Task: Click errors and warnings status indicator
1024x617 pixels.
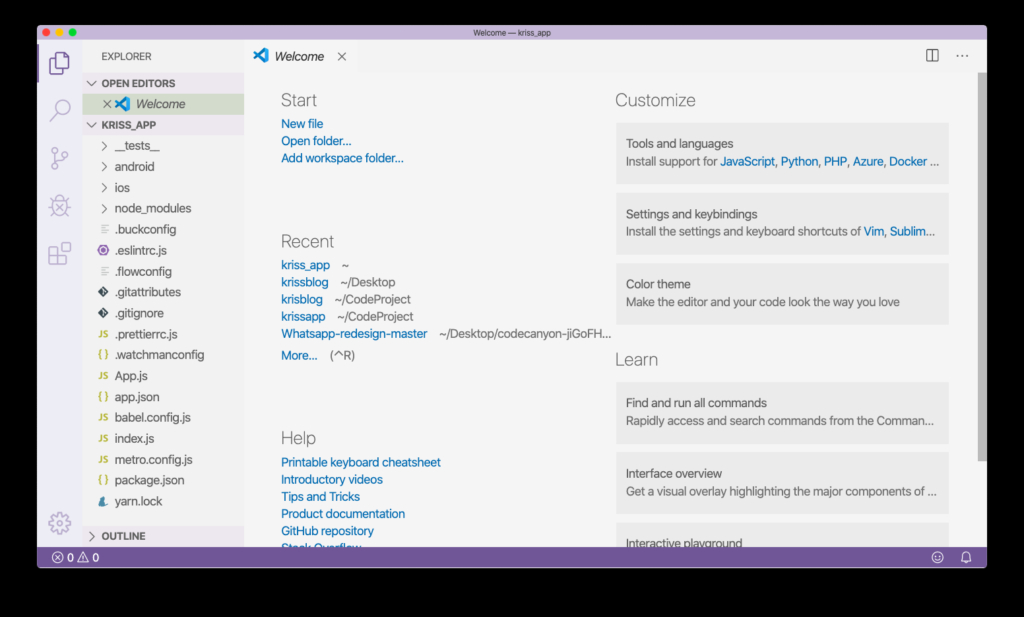Action: [75, 557]
